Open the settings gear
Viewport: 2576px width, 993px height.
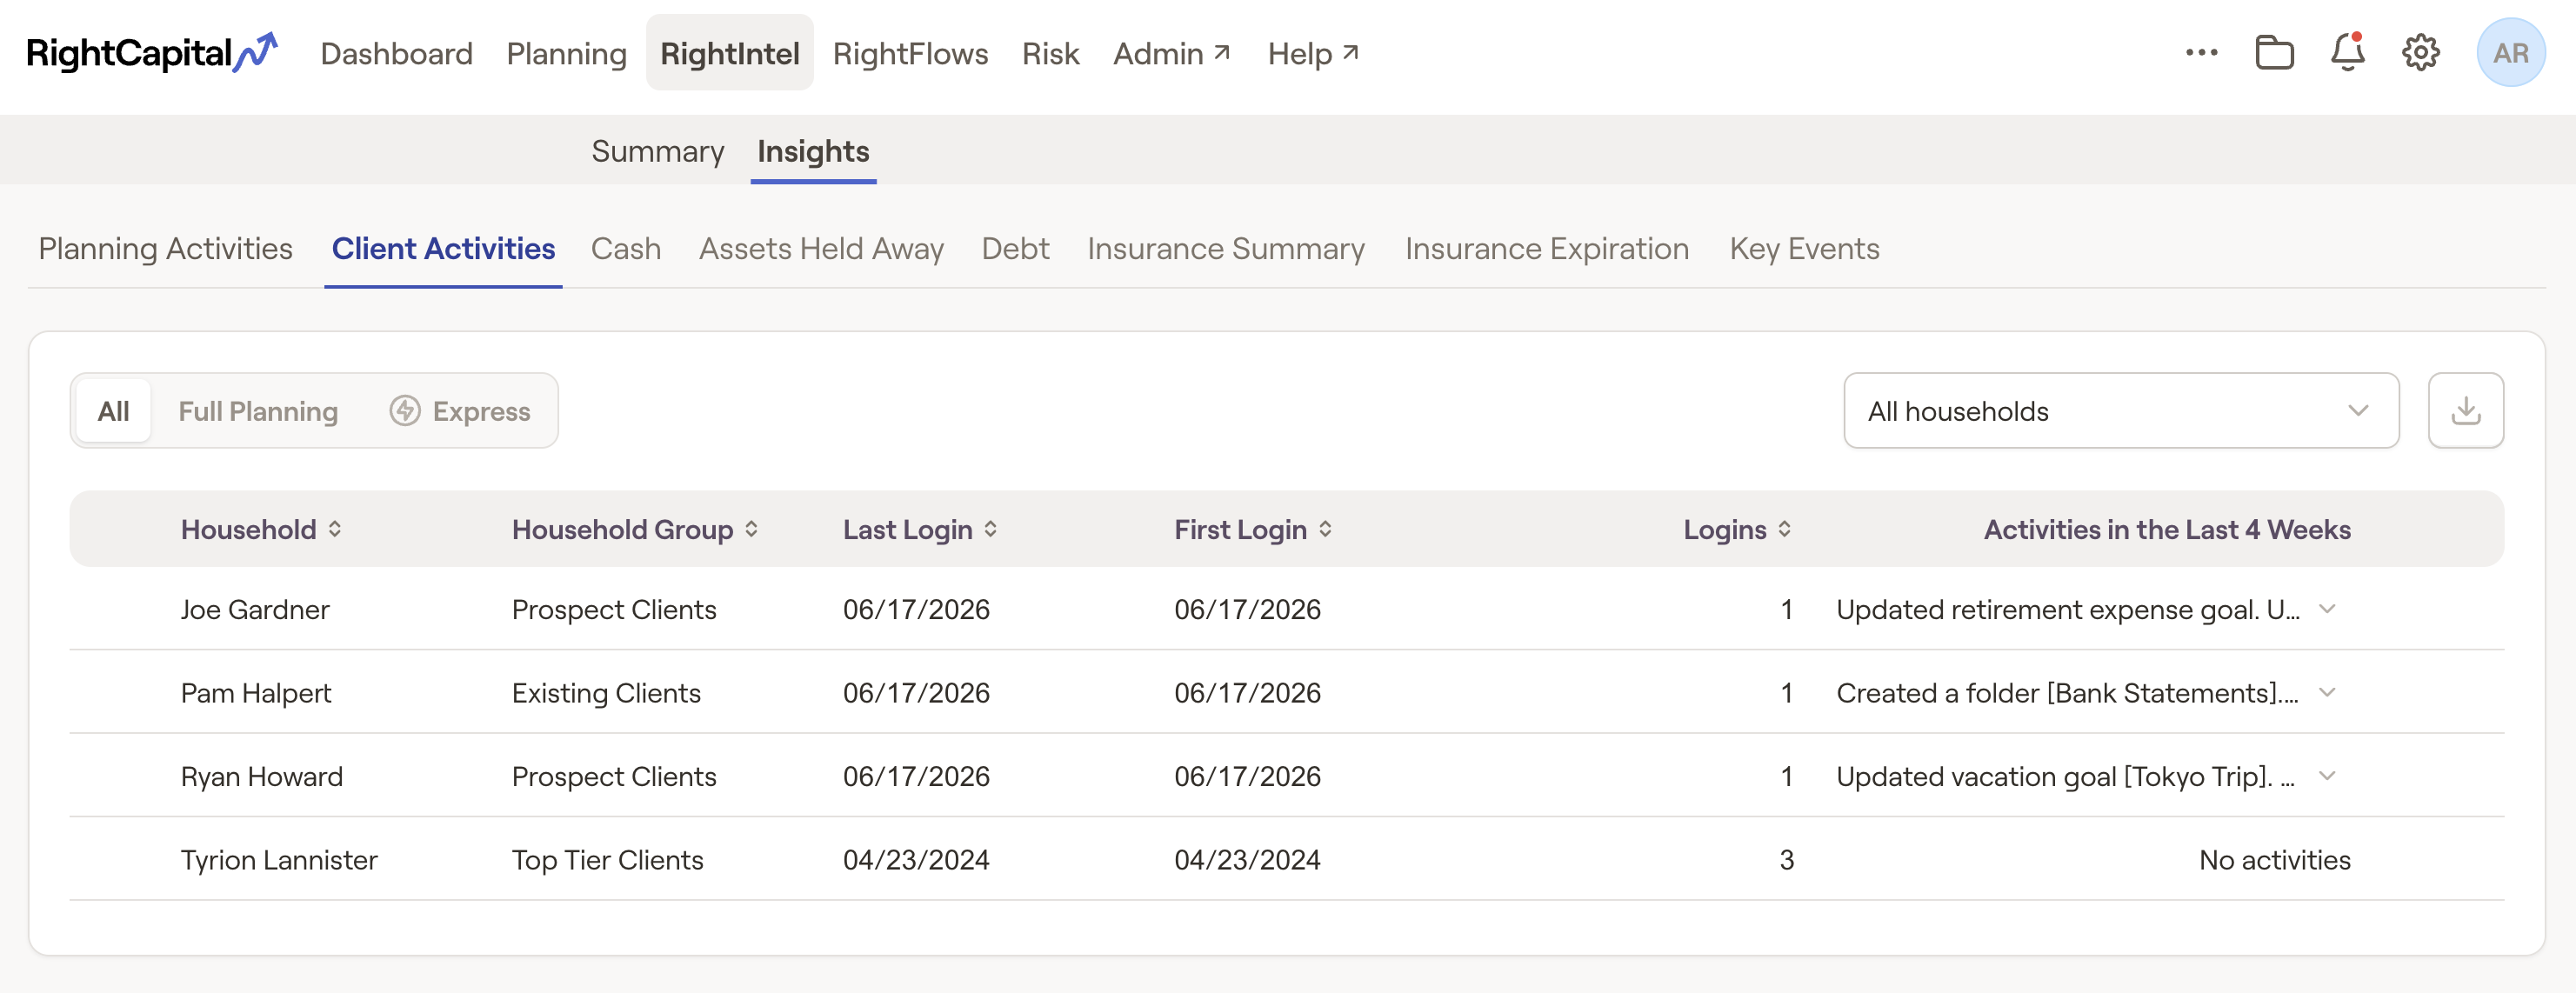2420,53
